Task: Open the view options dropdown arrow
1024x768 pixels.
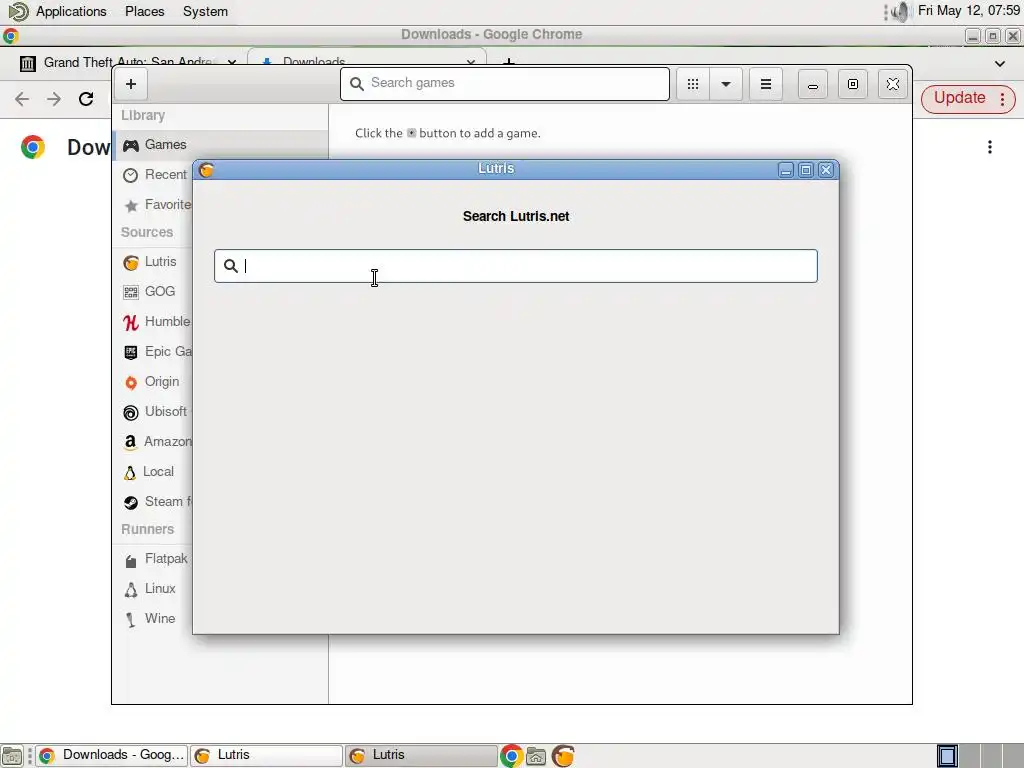Action: click(726, 84)
